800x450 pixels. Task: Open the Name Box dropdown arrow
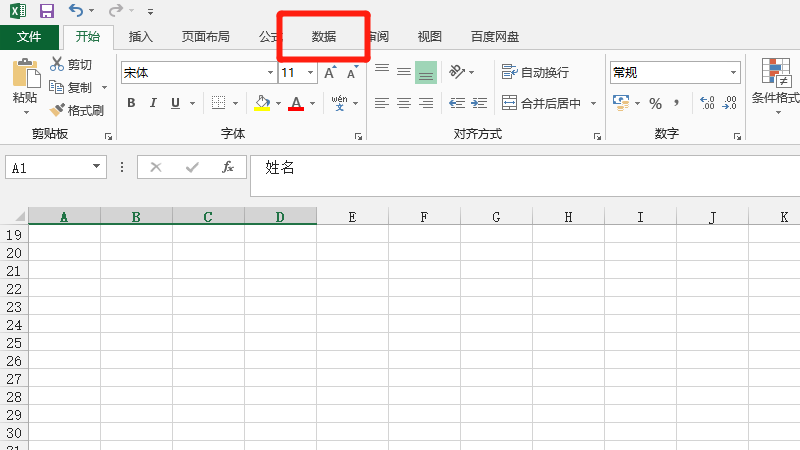click(x=97, y=168)
